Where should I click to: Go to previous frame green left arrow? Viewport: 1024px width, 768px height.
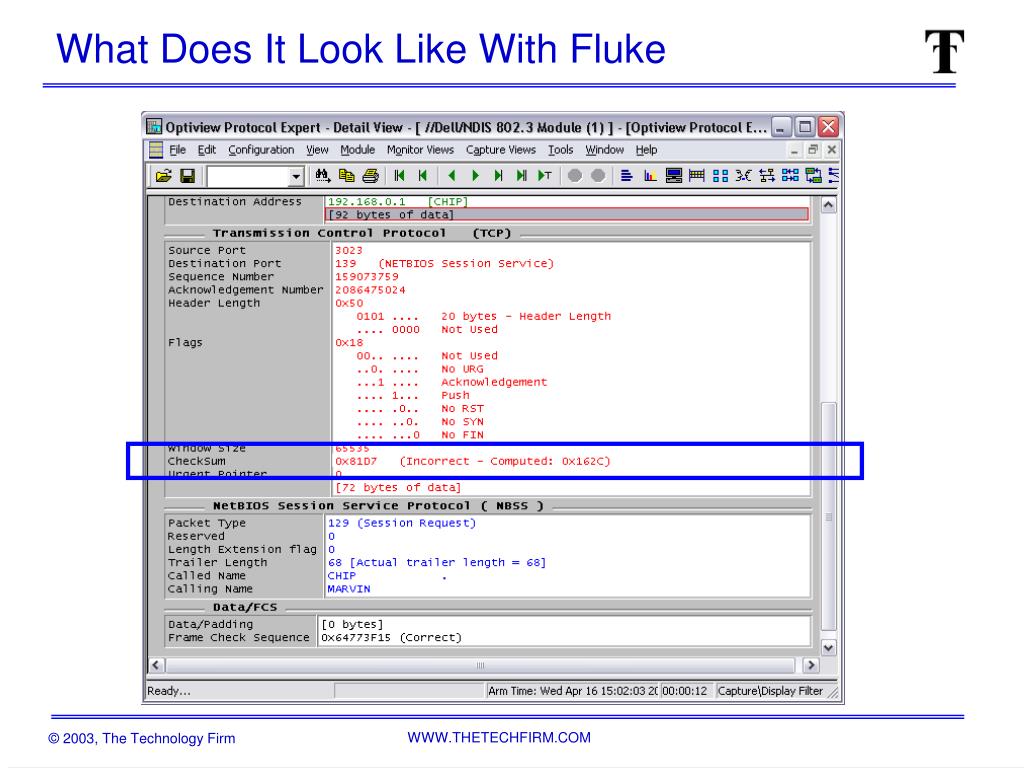[x=451, y=176]
